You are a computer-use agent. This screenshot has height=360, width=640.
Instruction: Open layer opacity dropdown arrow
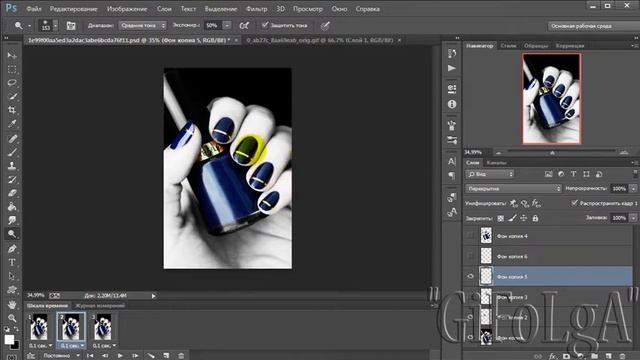coord(633,189)
